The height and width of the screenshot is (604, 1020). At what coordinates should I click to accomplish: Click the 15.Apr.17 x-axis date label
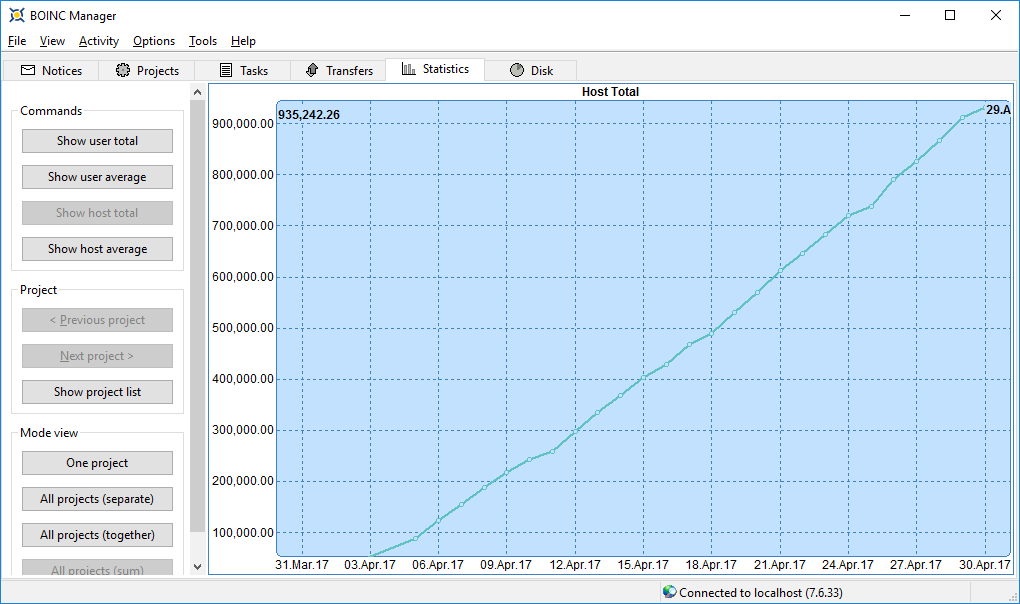point(643,564)
